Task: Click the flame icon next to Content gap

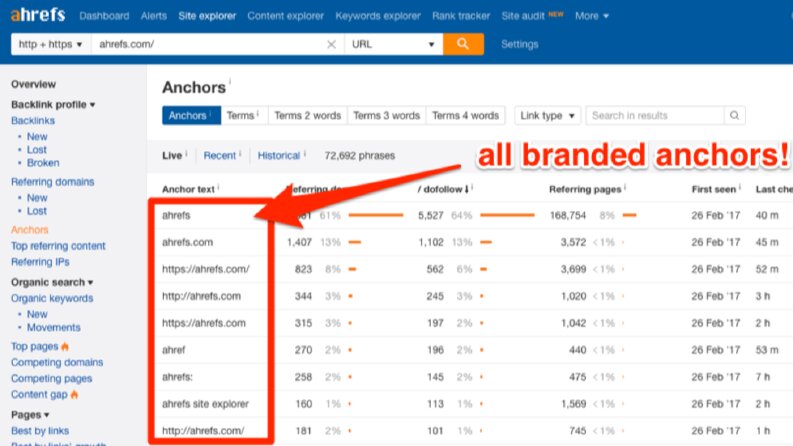Action: (74, 394)
